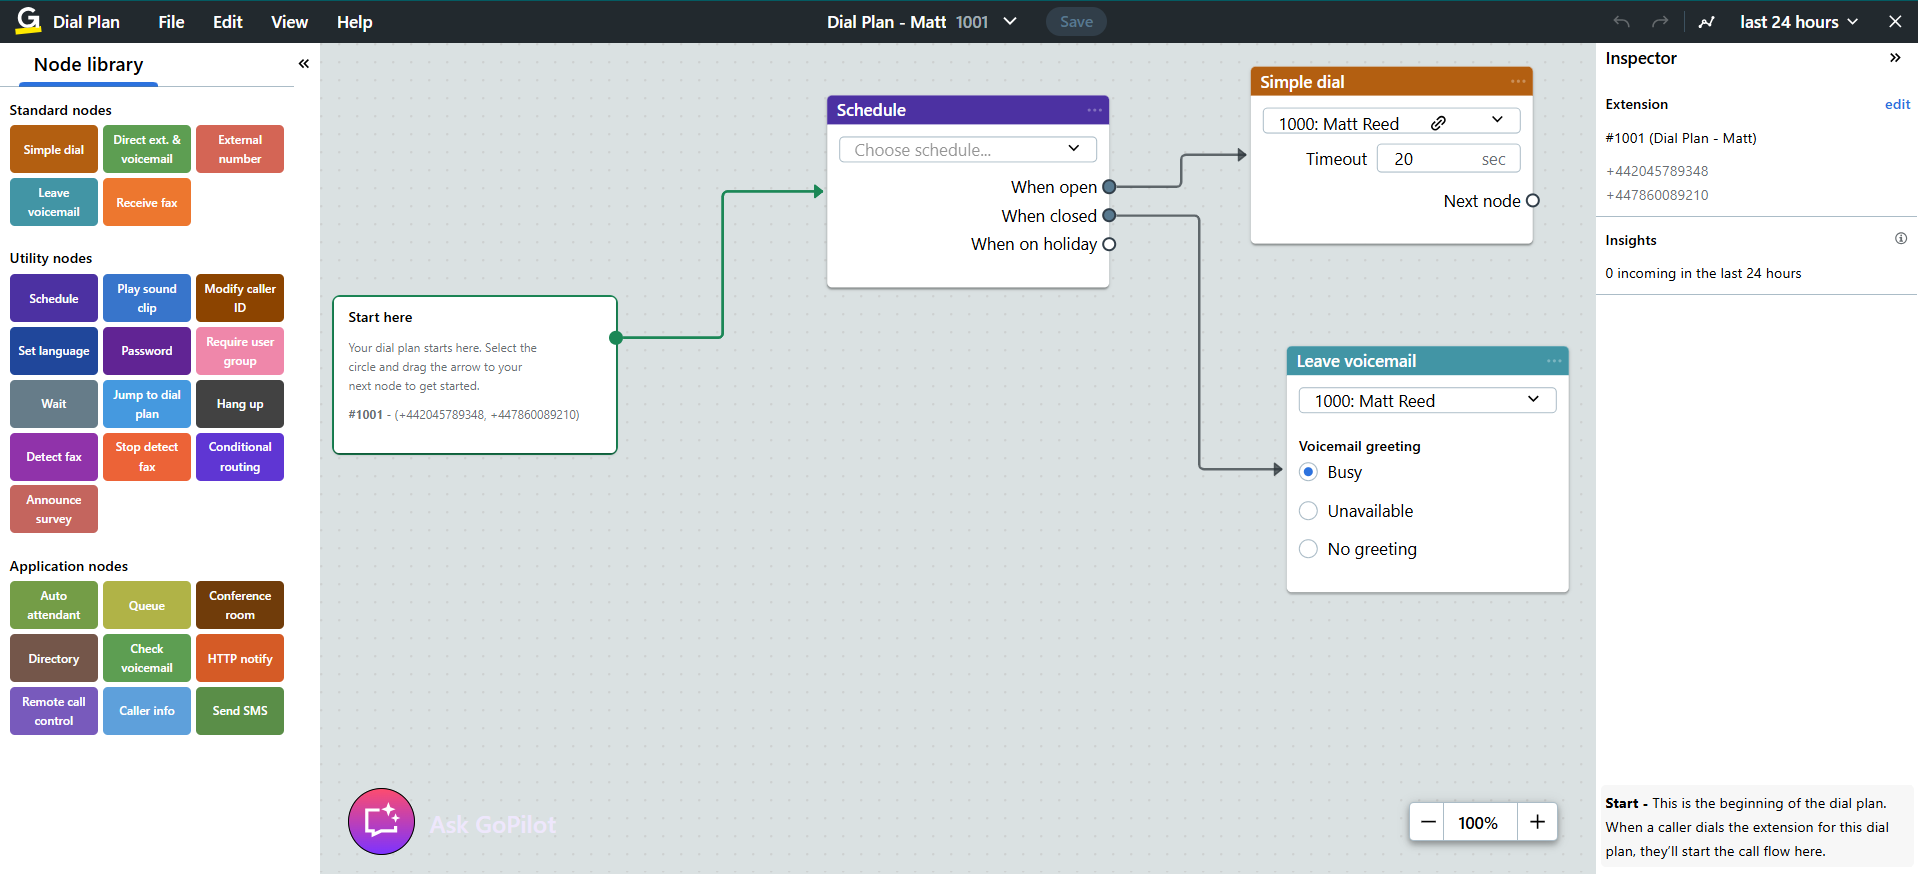Click the edit link for Extension
The width and height of the screenshot is (1918, 874).
(x=1897, y=104)
